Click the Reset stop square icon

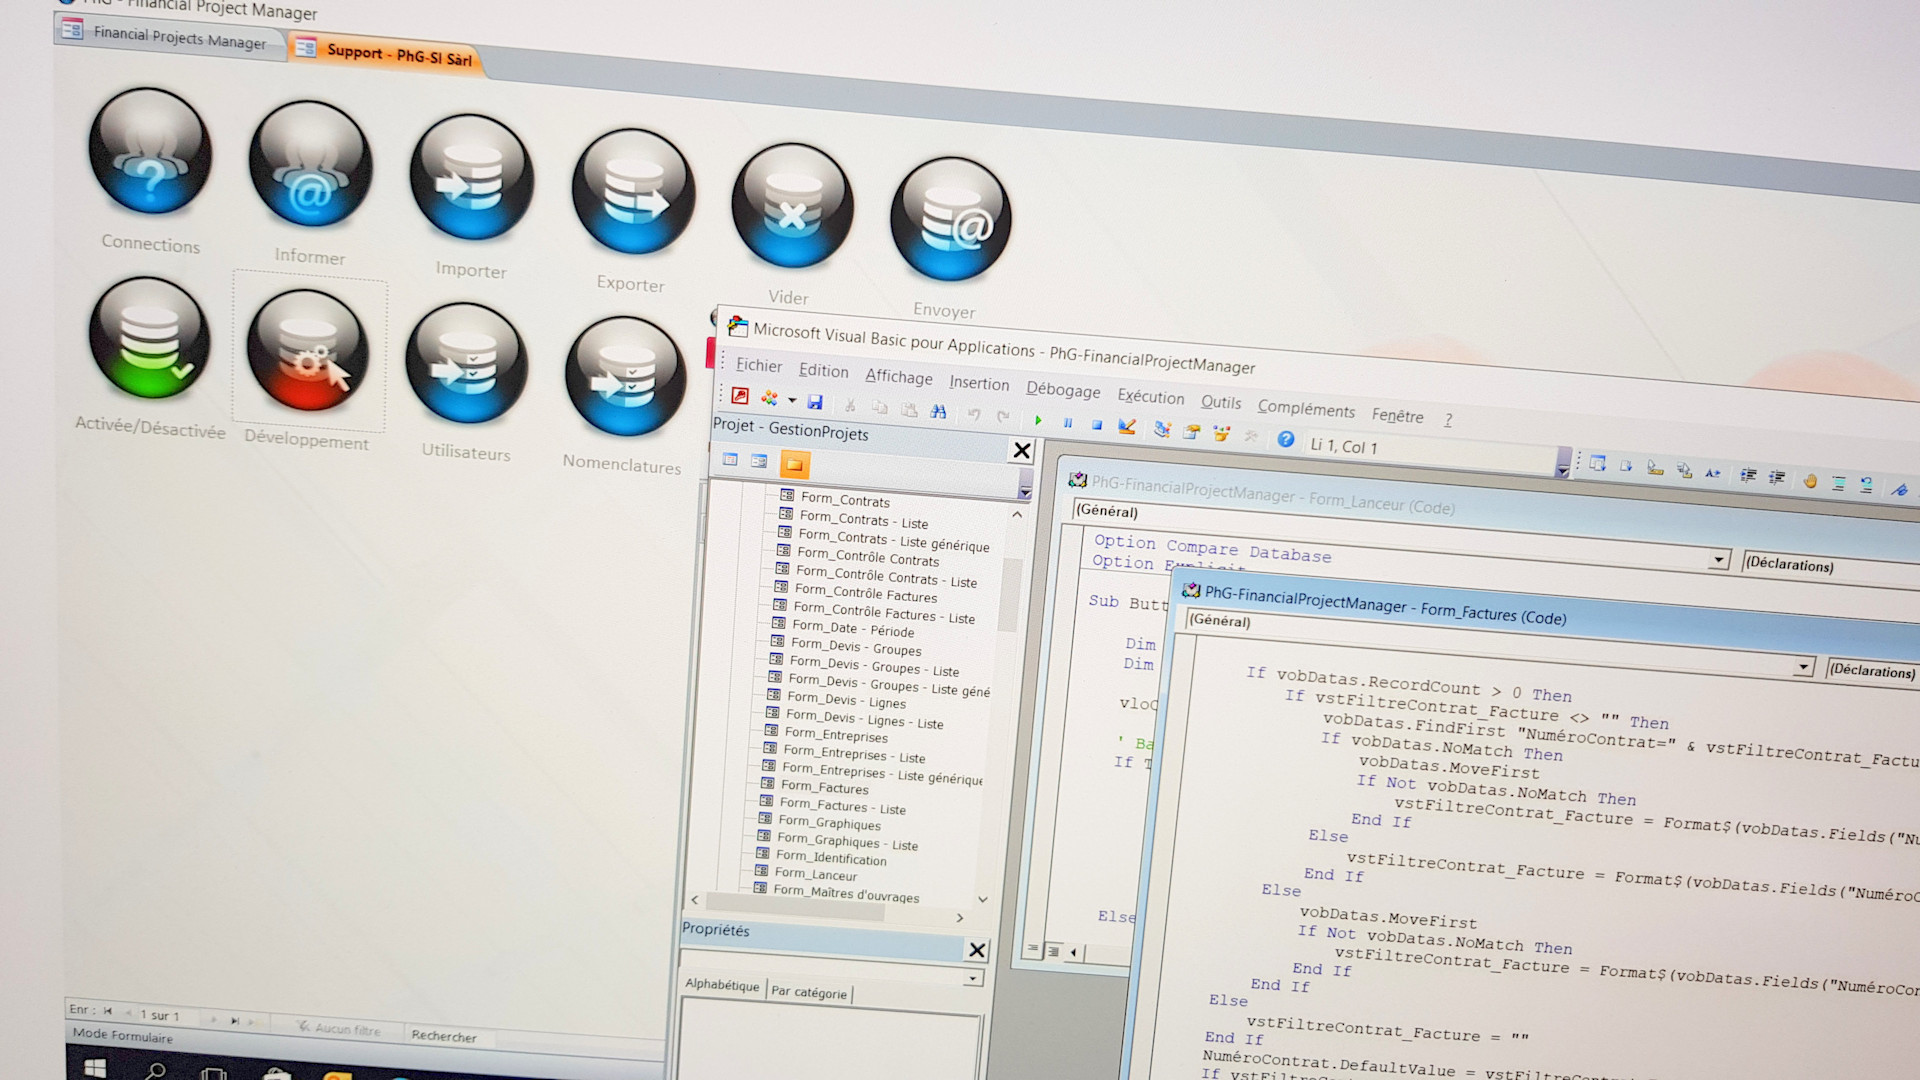(x=1096, y=425)
